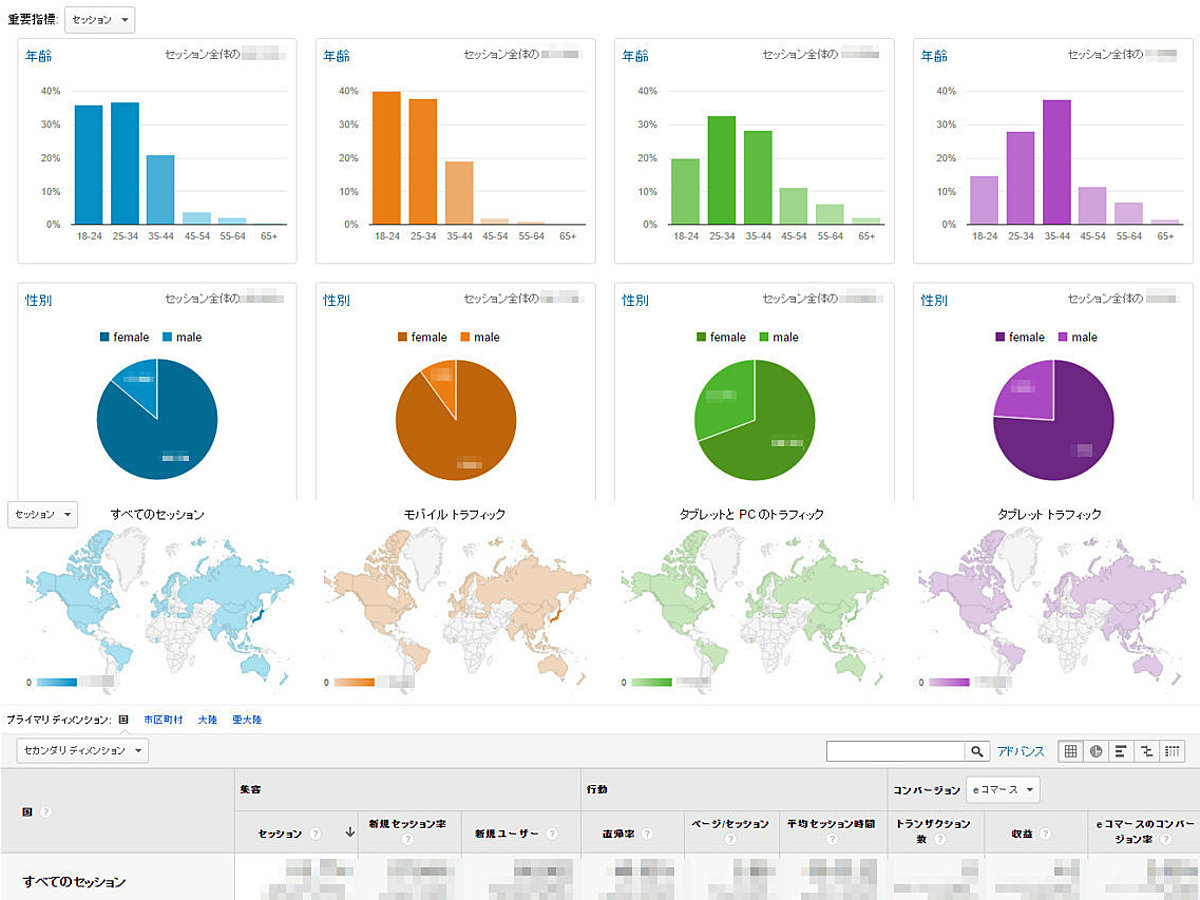Open 年齢 title of the blue chart
The height and width of the screenshot is (900, 1200).
pyautogui.click(x=38, y=56)
